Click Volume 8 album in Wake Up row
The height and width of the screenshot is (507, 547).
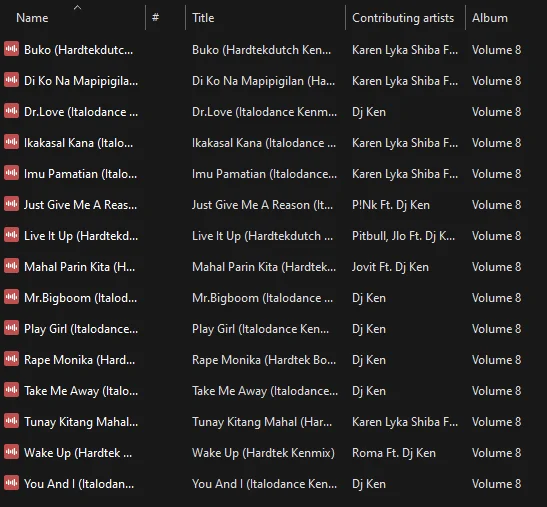(496, 453)
